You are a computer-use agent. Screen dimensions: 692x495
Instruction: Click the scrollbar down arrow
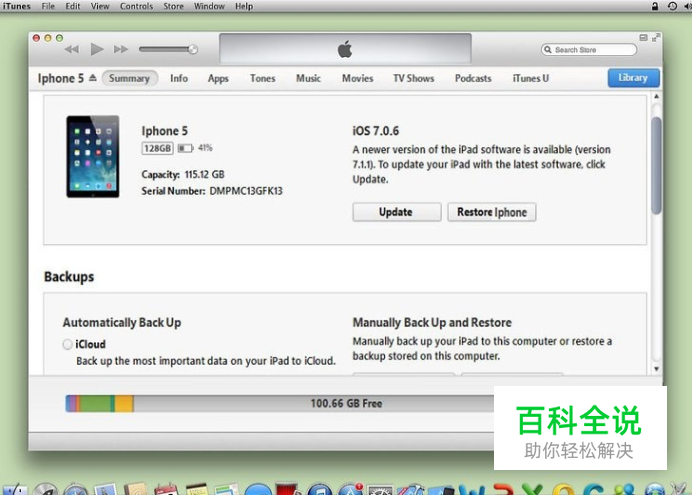[656, 369]
